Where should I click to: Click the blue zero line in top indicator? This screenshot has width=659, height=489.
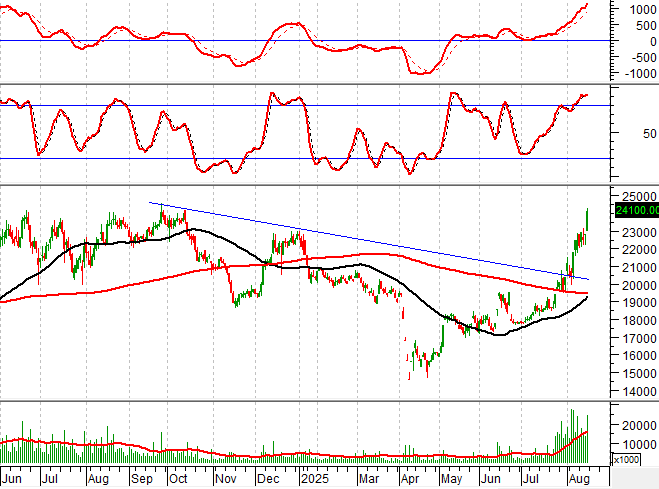coord(300,40)
